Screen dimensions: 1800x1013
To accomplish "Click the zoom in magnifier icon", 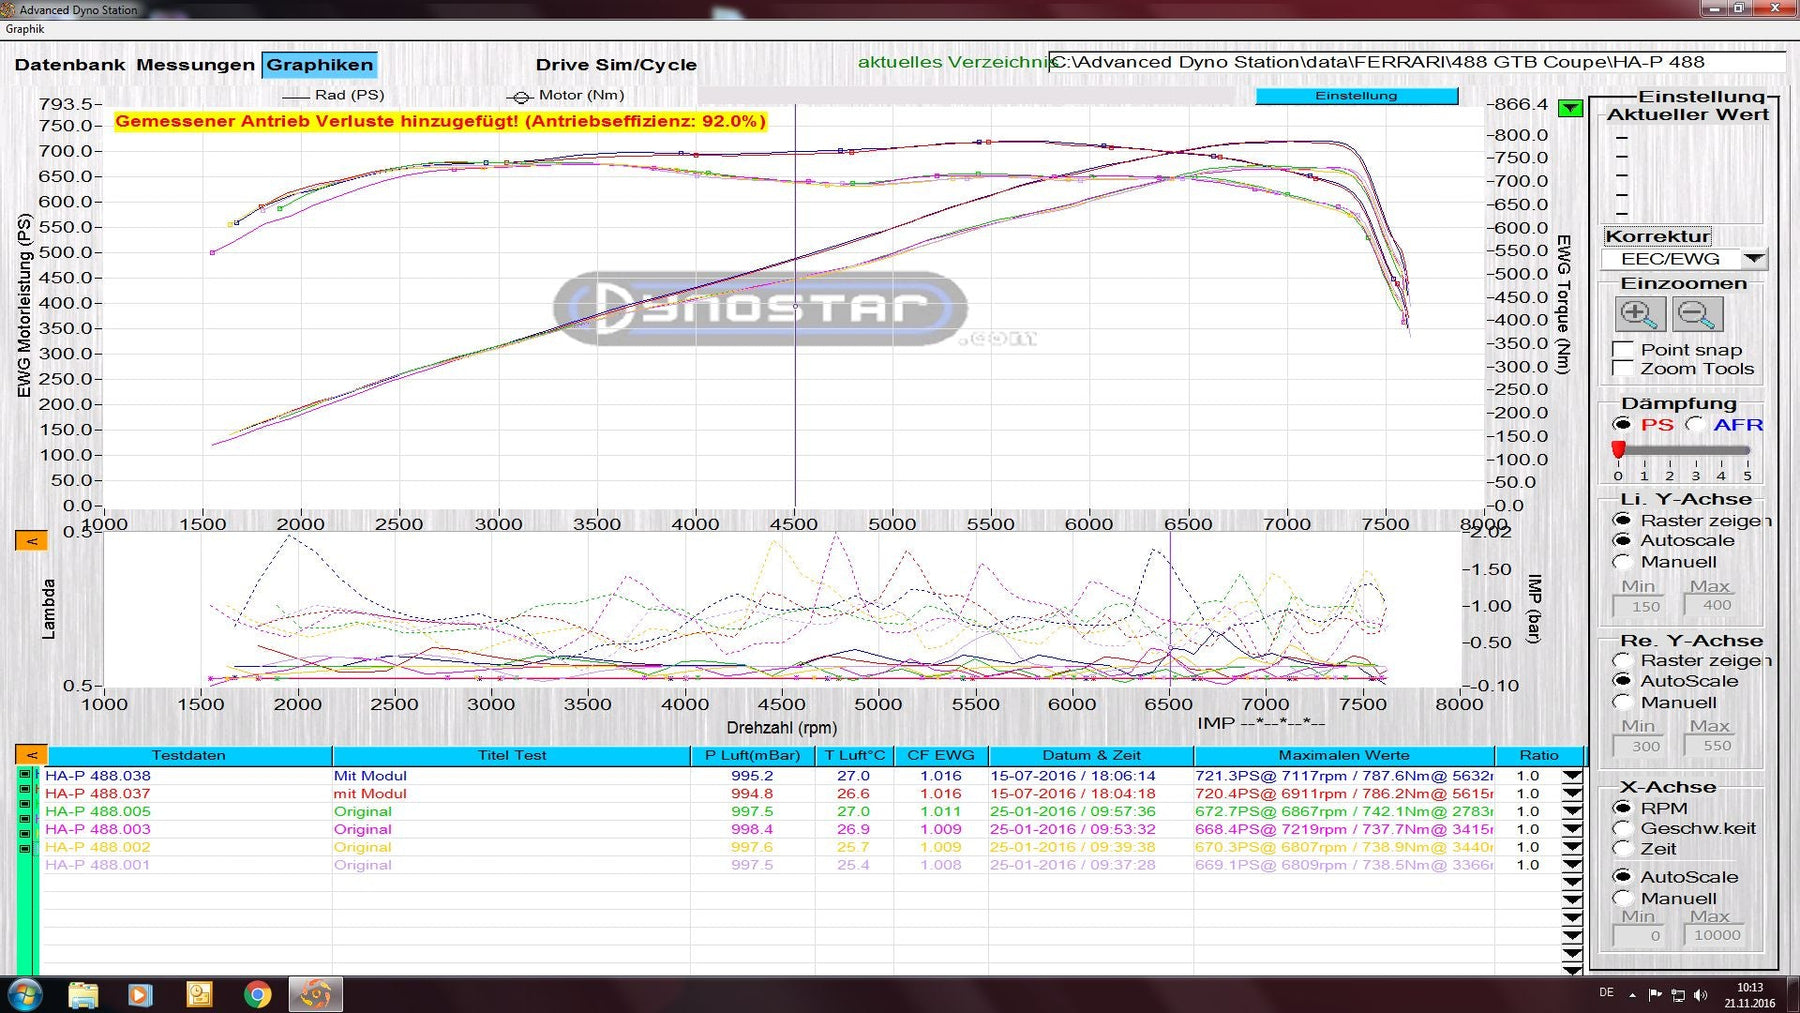I will coord(1640,314).
